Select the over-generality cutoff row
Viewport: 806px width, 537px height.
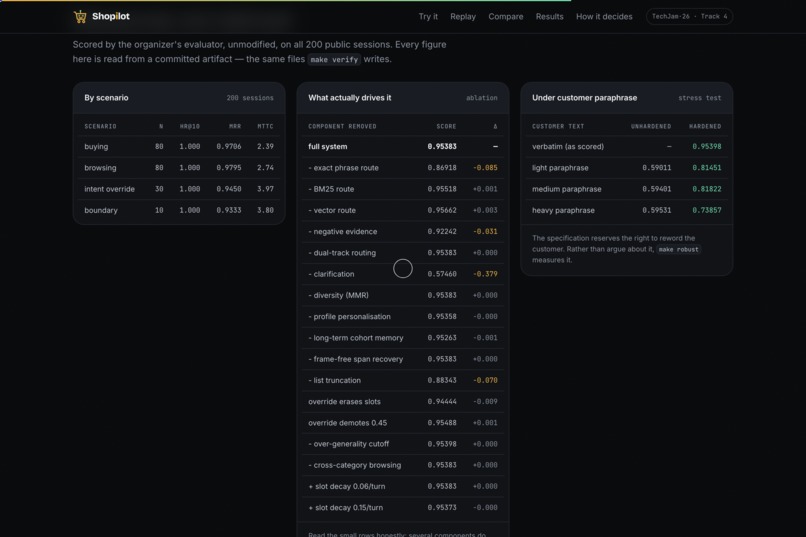[403, 444]
